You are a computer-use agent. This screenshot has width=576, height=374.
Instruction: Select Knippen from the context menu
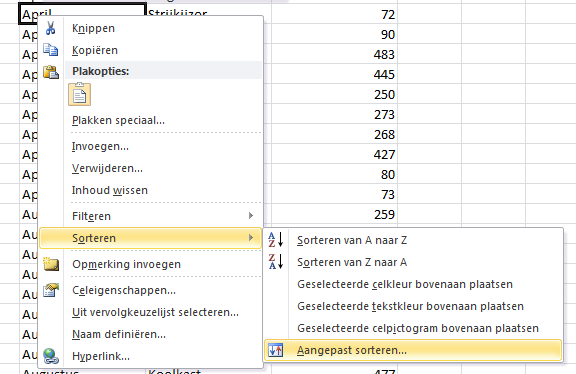tap(151, 28)
